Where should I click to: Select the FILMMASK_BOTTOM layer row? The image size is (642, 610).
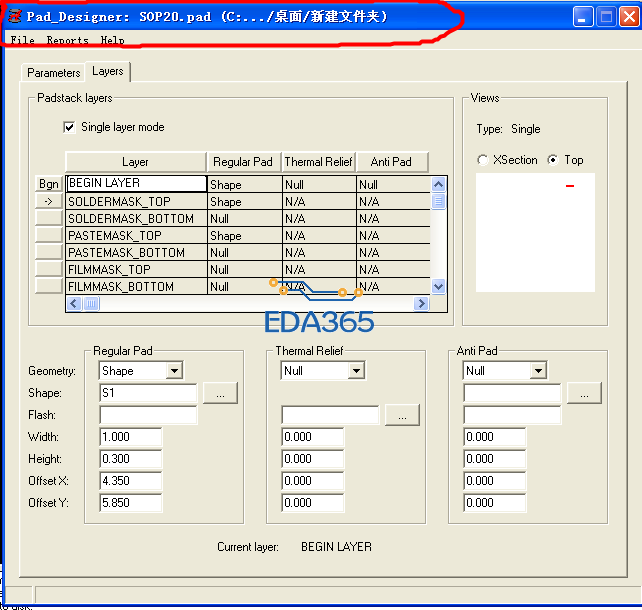tap(136, 287)
